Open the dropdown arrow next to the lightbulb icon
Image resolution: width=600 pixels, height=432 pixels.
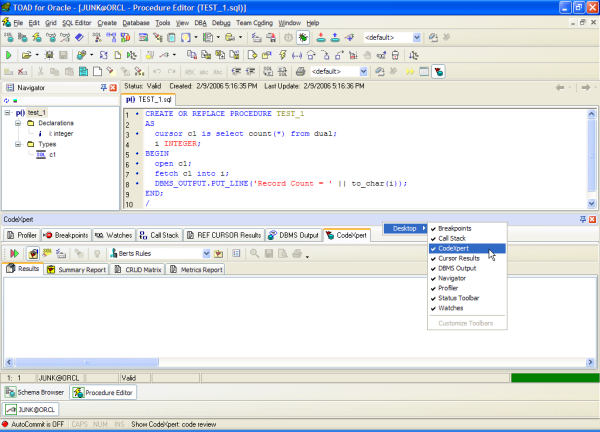pyautogui.click(x=196, y=37)
